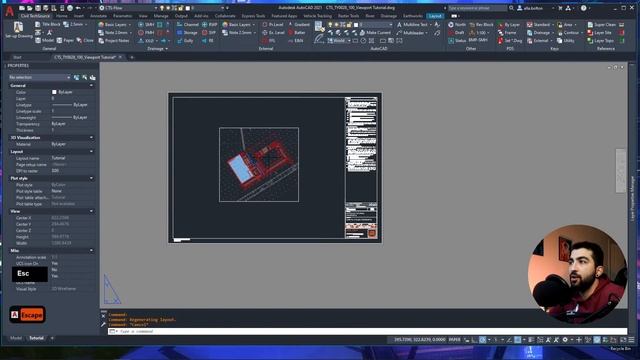Toggle PICKADD value in Properties palette

coord(76,77)
